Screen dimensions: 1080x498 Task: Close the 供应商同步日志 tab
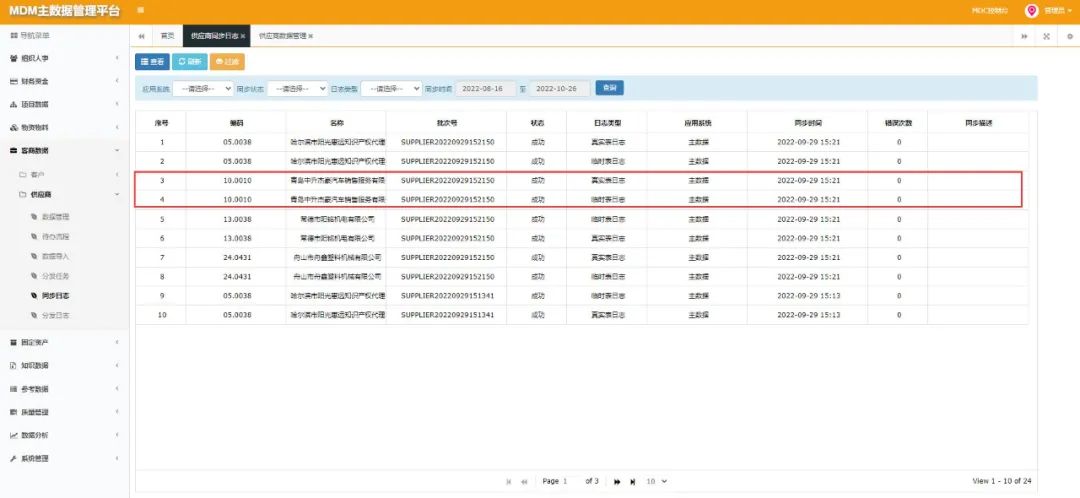pos(243,36)
